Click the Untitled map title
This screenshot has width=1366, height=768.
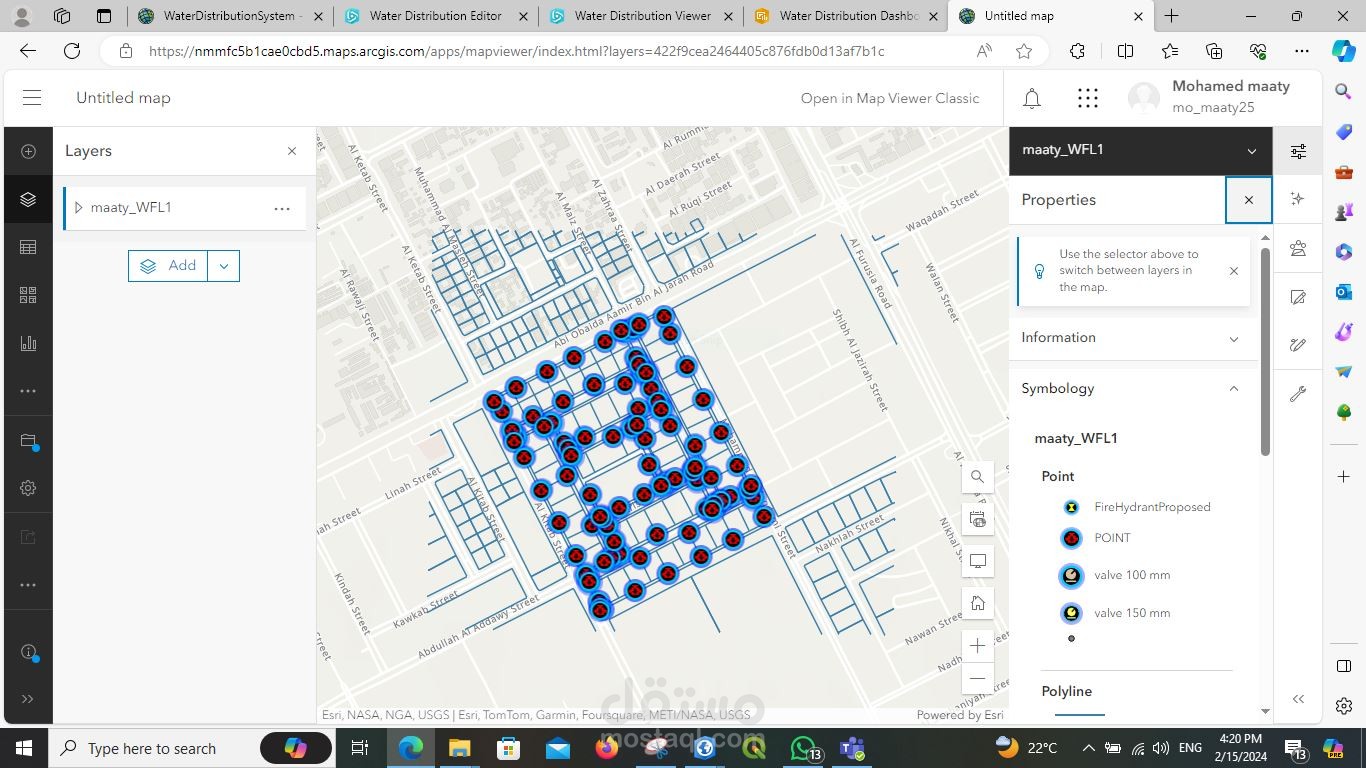pyautogui.click(x=123, y=98)
